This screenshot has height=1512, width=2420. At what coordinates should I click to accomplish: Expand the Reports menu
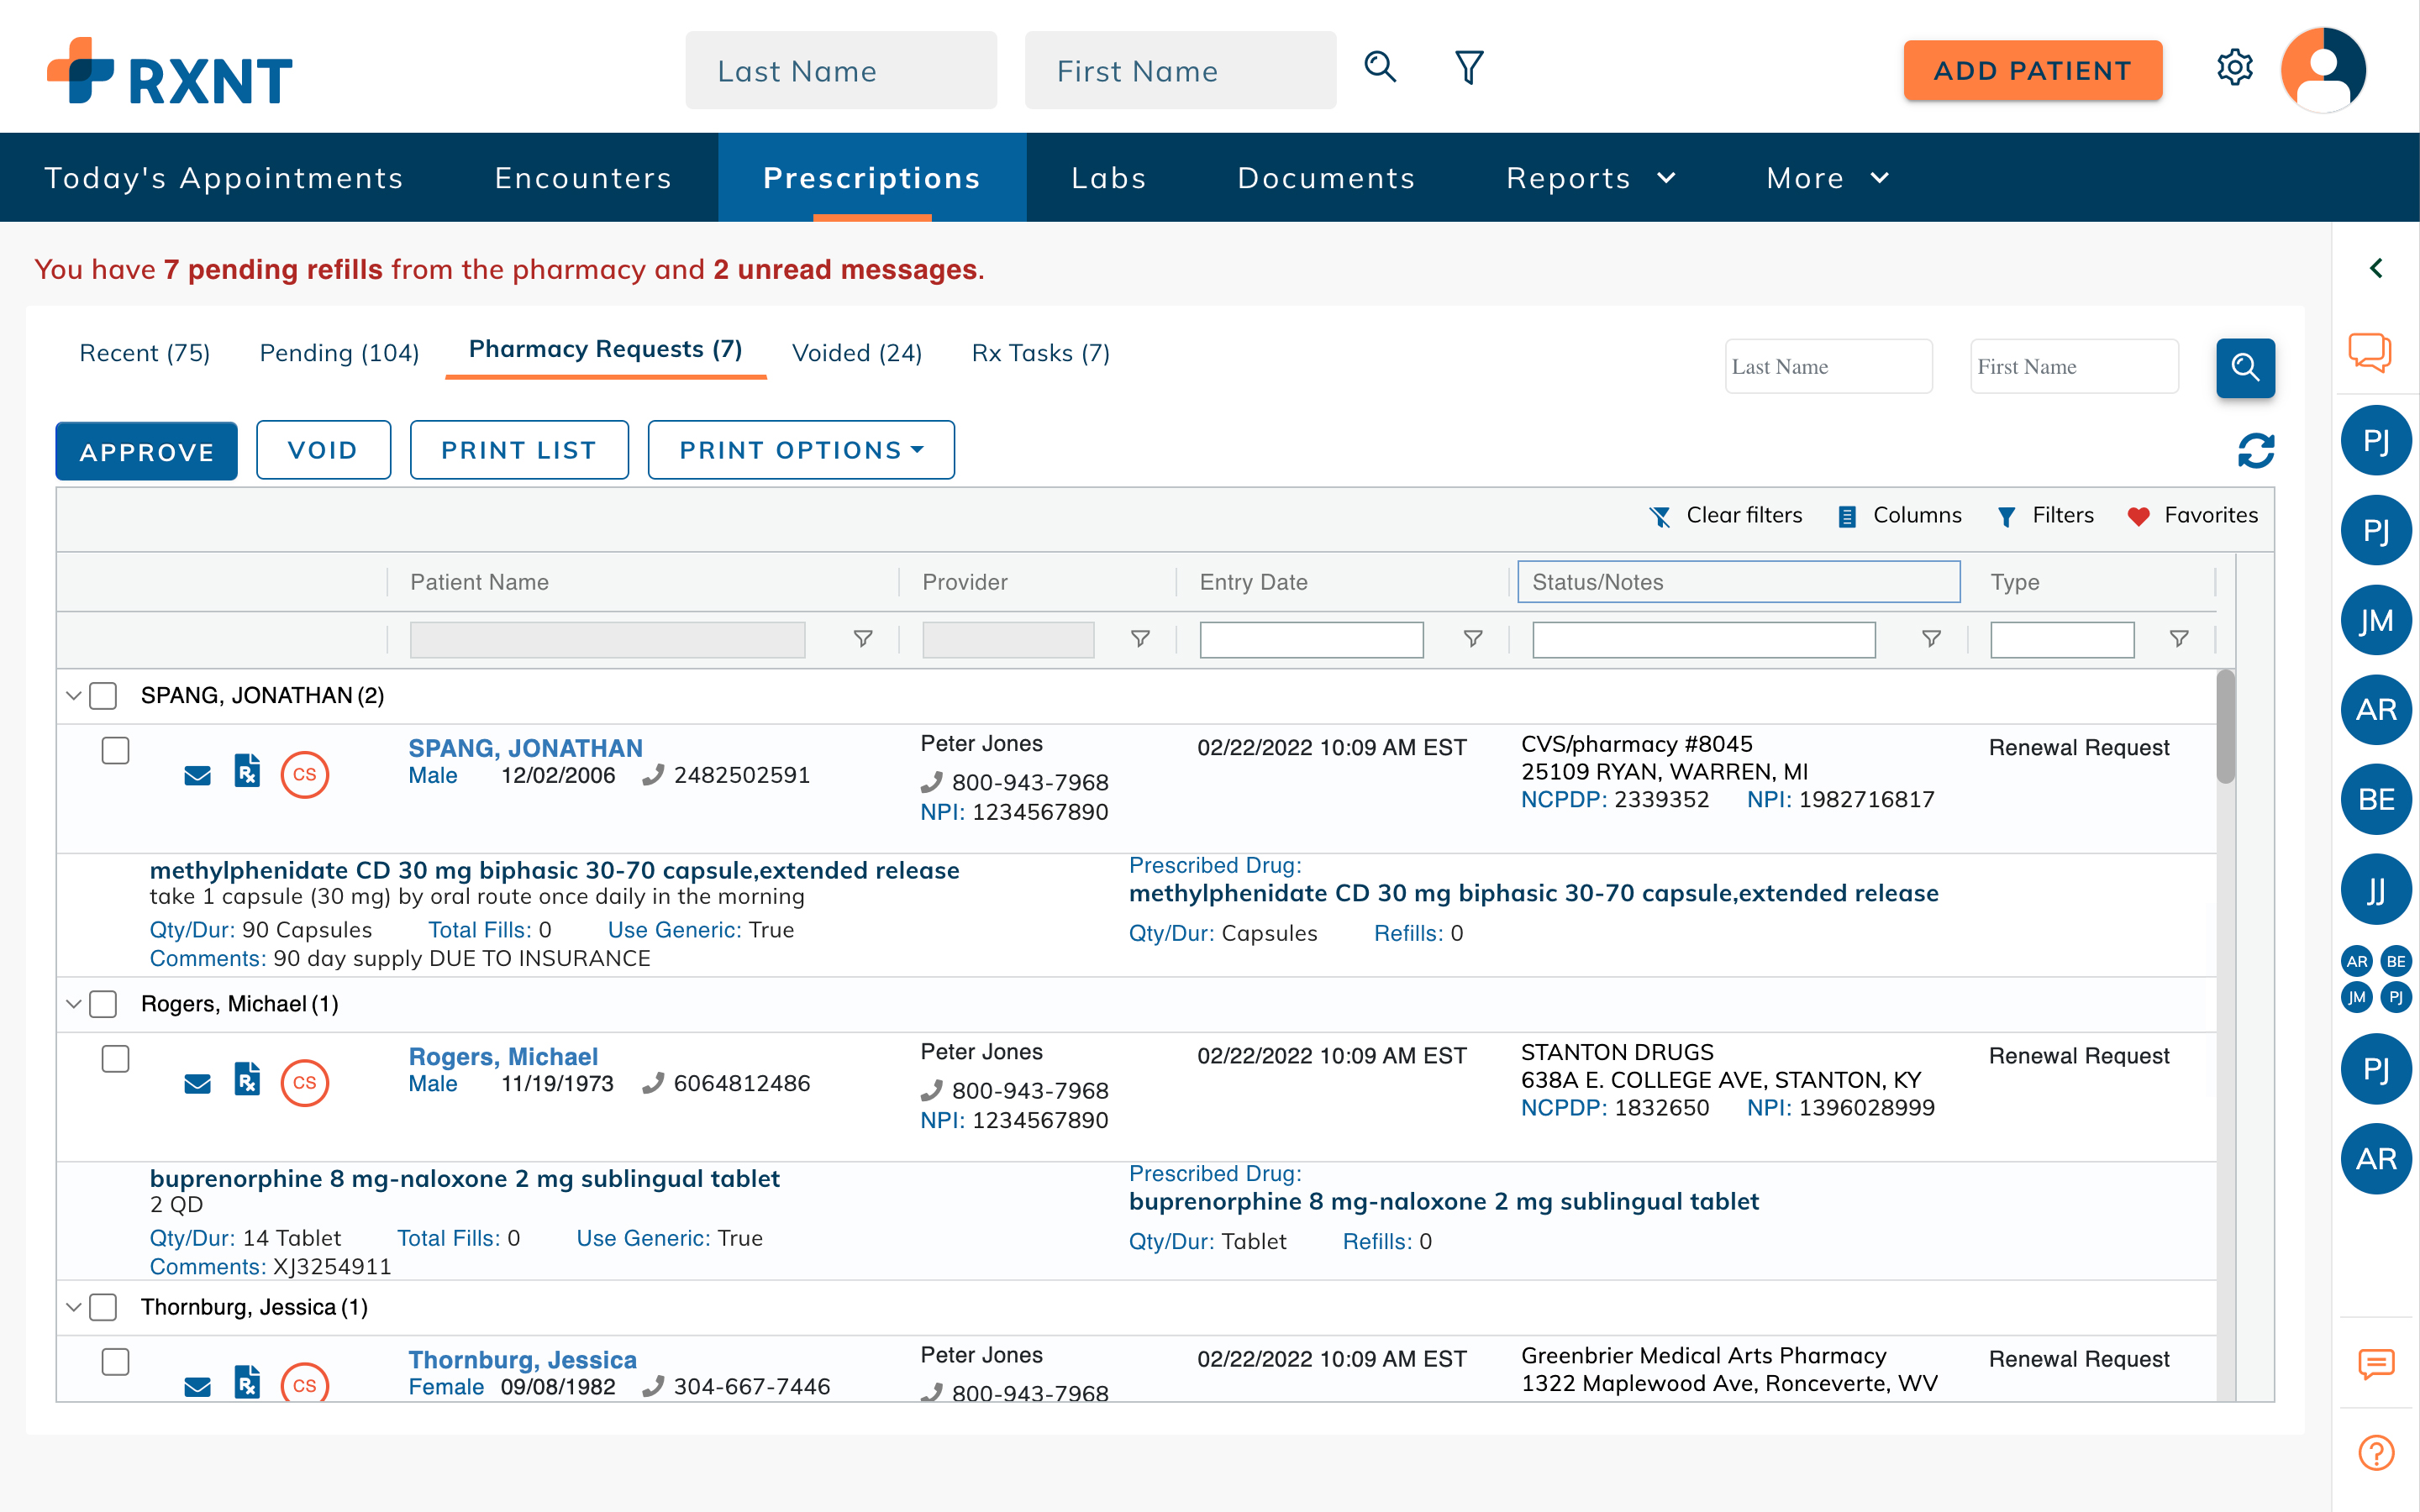click(x=1590, y=178)
